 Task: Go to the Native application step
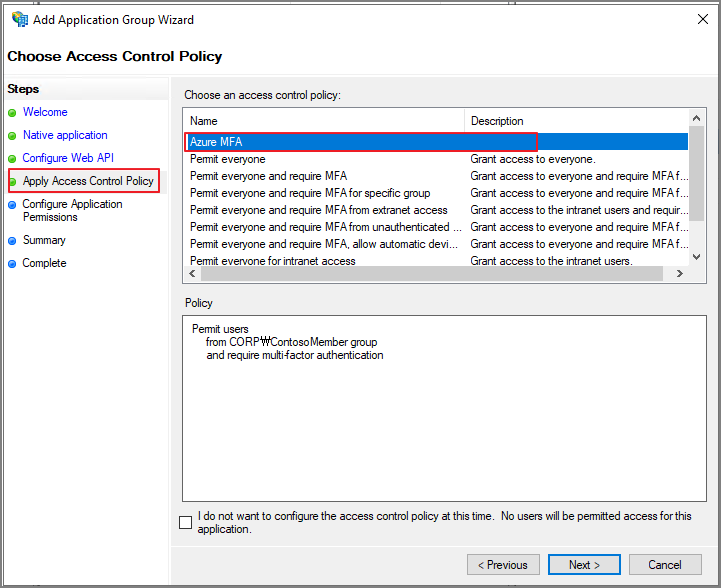click(65, 135)
